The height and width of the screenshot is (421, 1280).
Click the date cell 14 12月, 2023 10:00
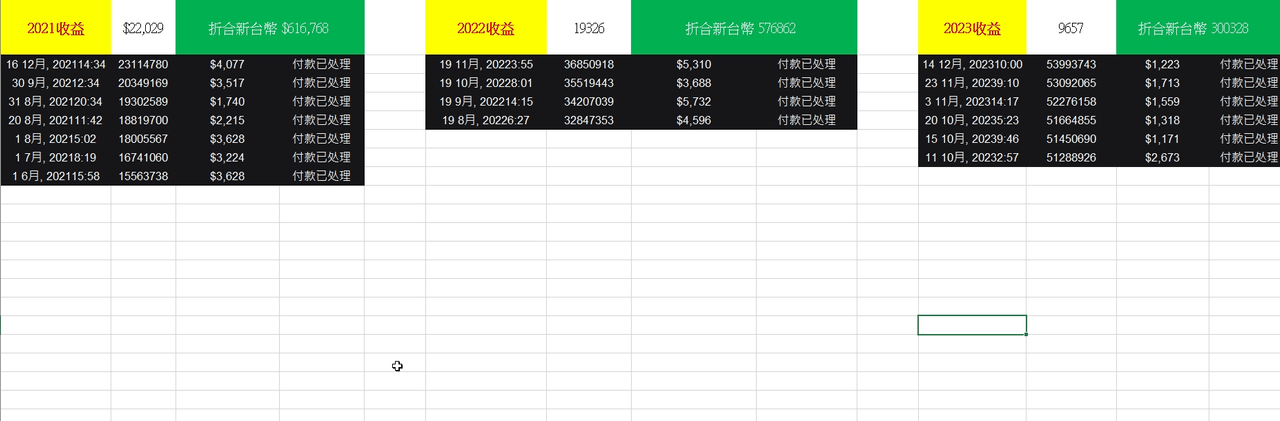972,64
